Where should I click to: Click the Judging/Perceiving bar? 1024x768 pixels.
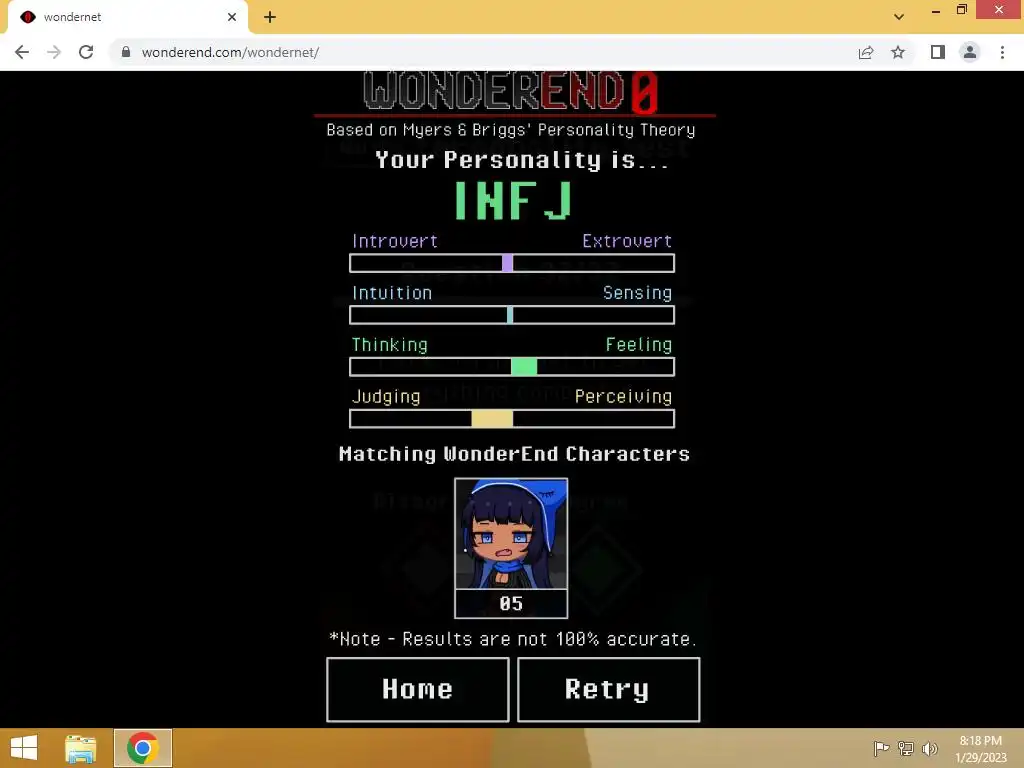tap(512, 419)
